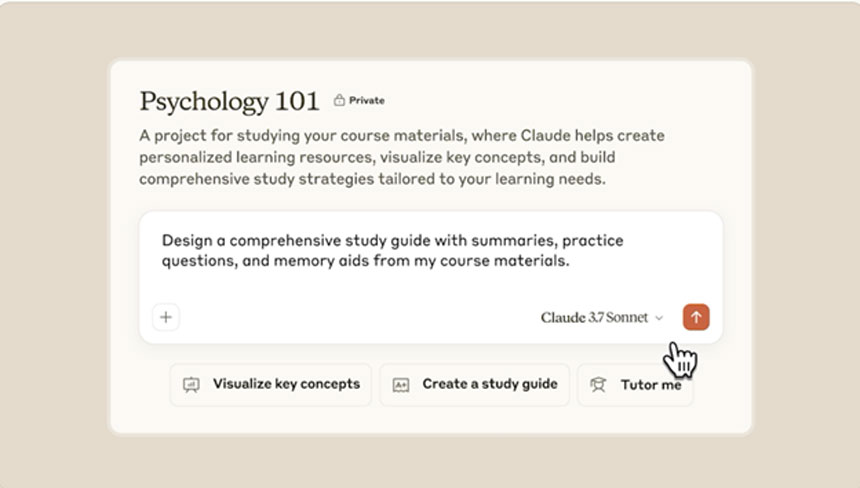Click the lock icon beside Private

coord(340,100)
